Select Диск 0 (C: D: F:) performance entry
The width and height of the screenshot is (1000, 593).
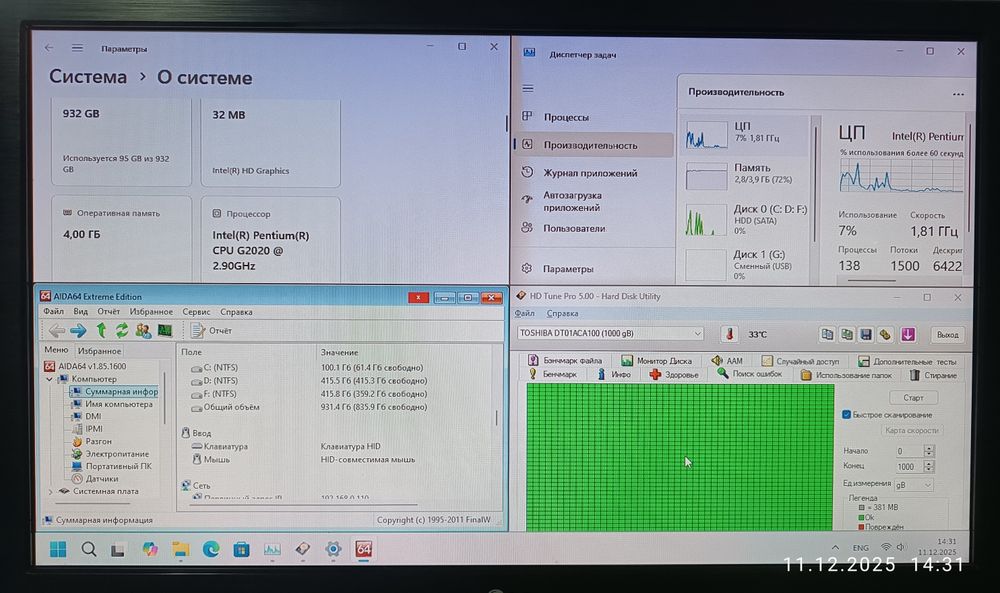point(746,219)
